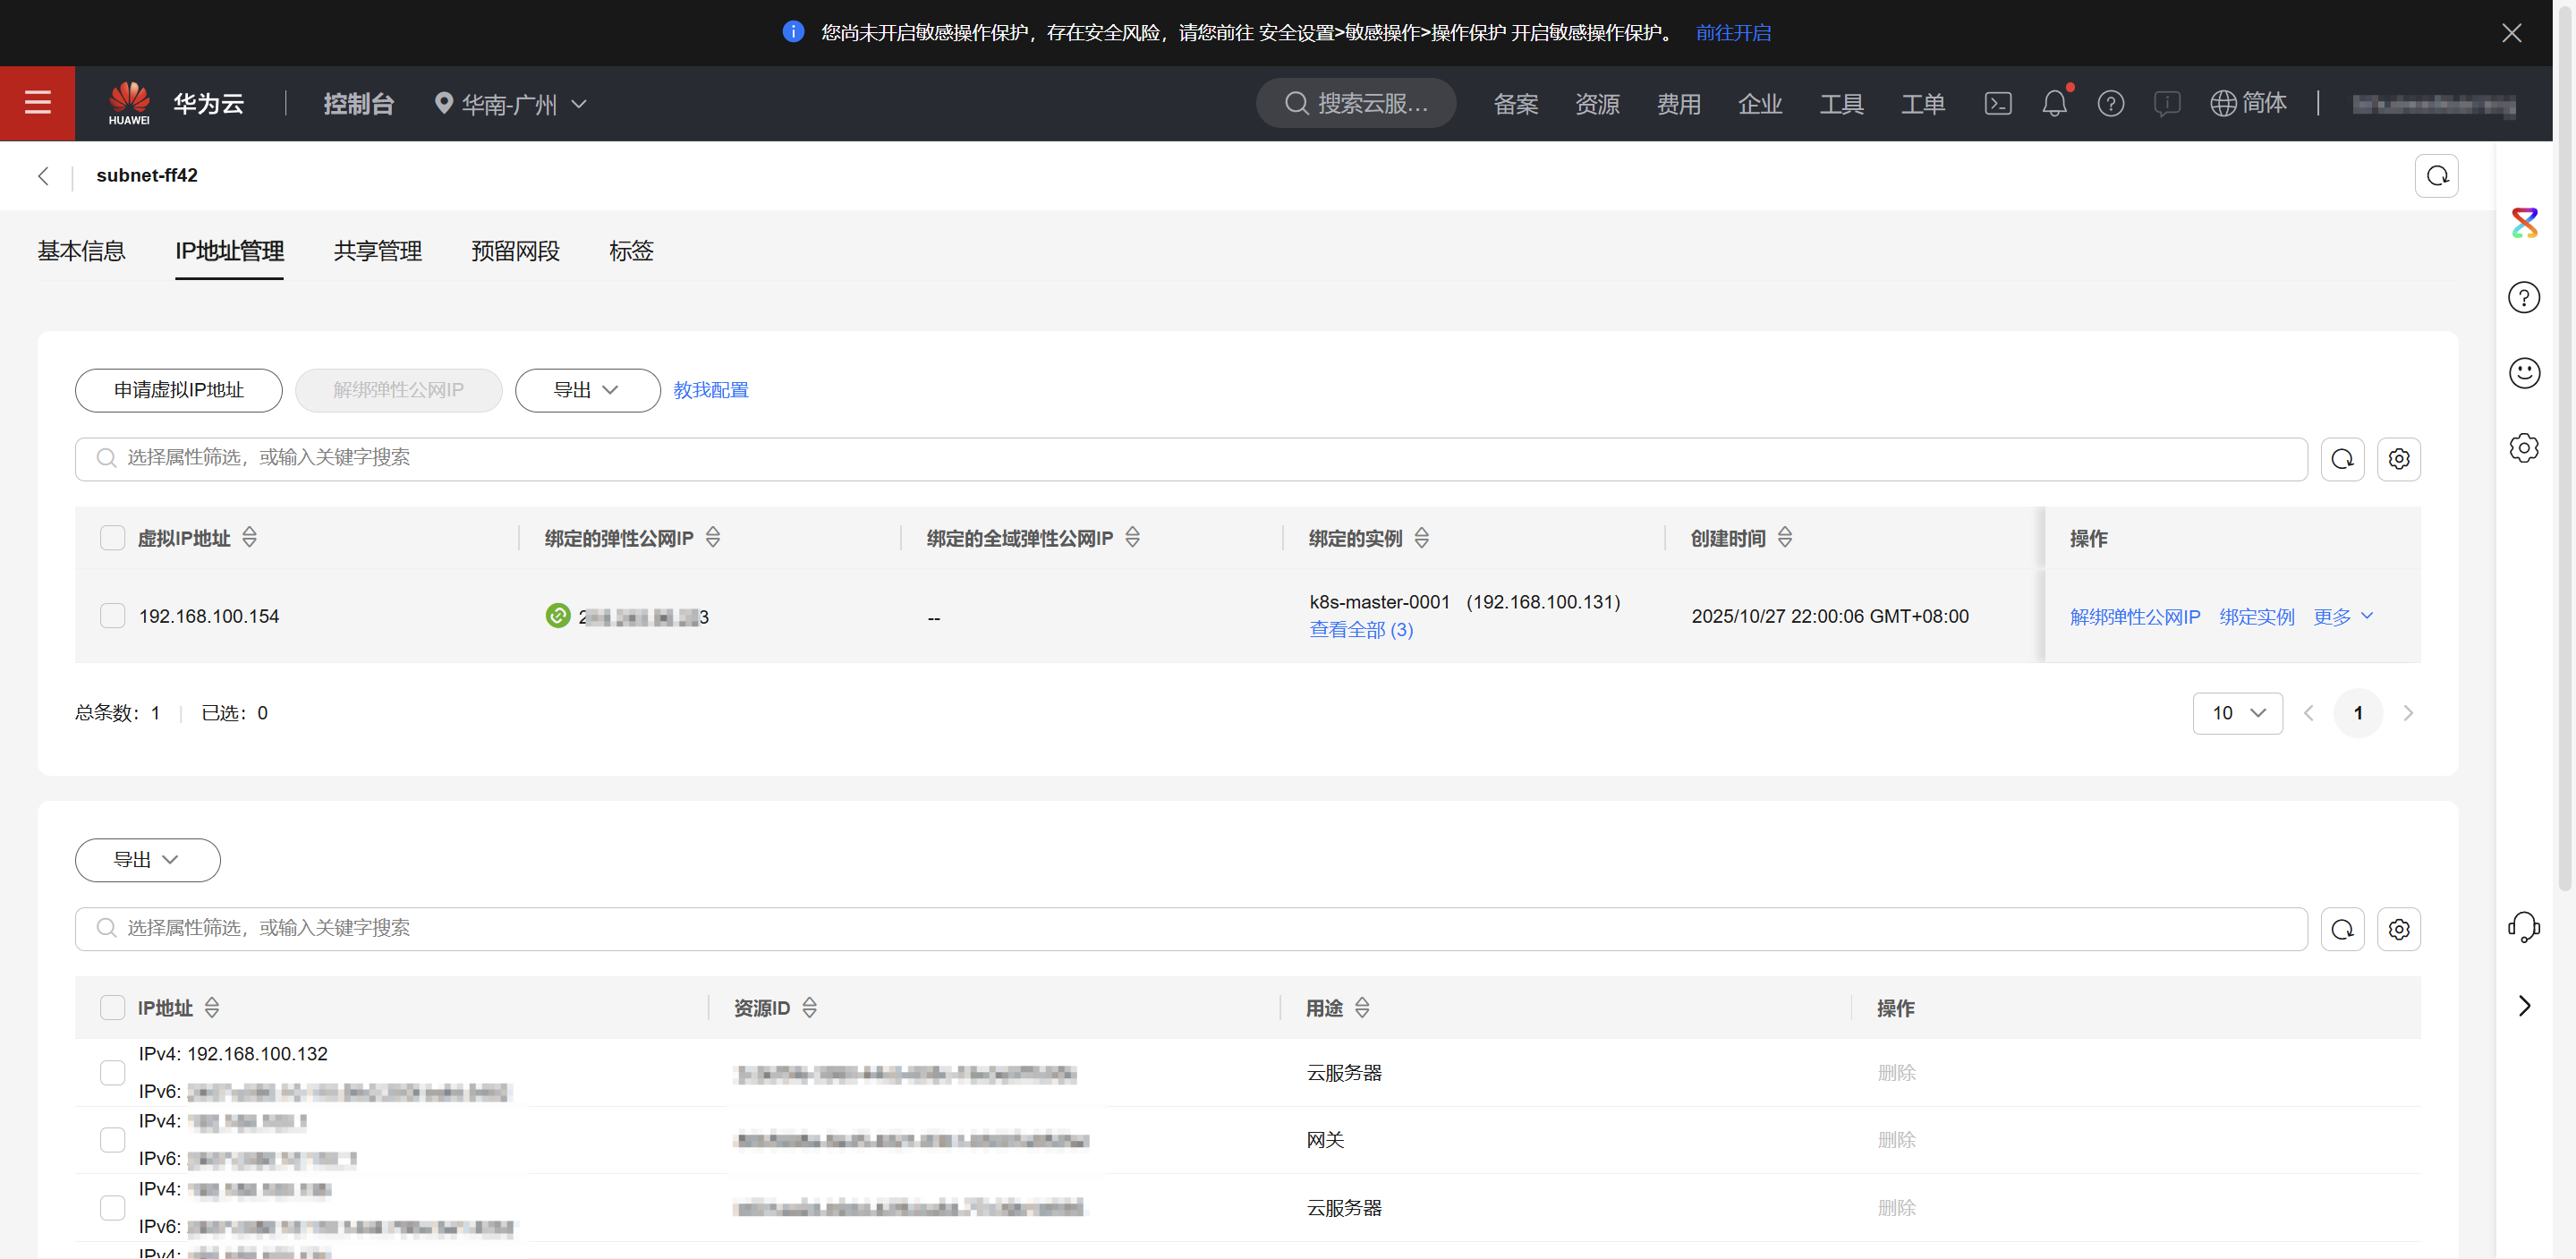Open the 预留网段 tab
Image resolution: width=2576 pixels, height=1259 pixels.
point(515,251)
